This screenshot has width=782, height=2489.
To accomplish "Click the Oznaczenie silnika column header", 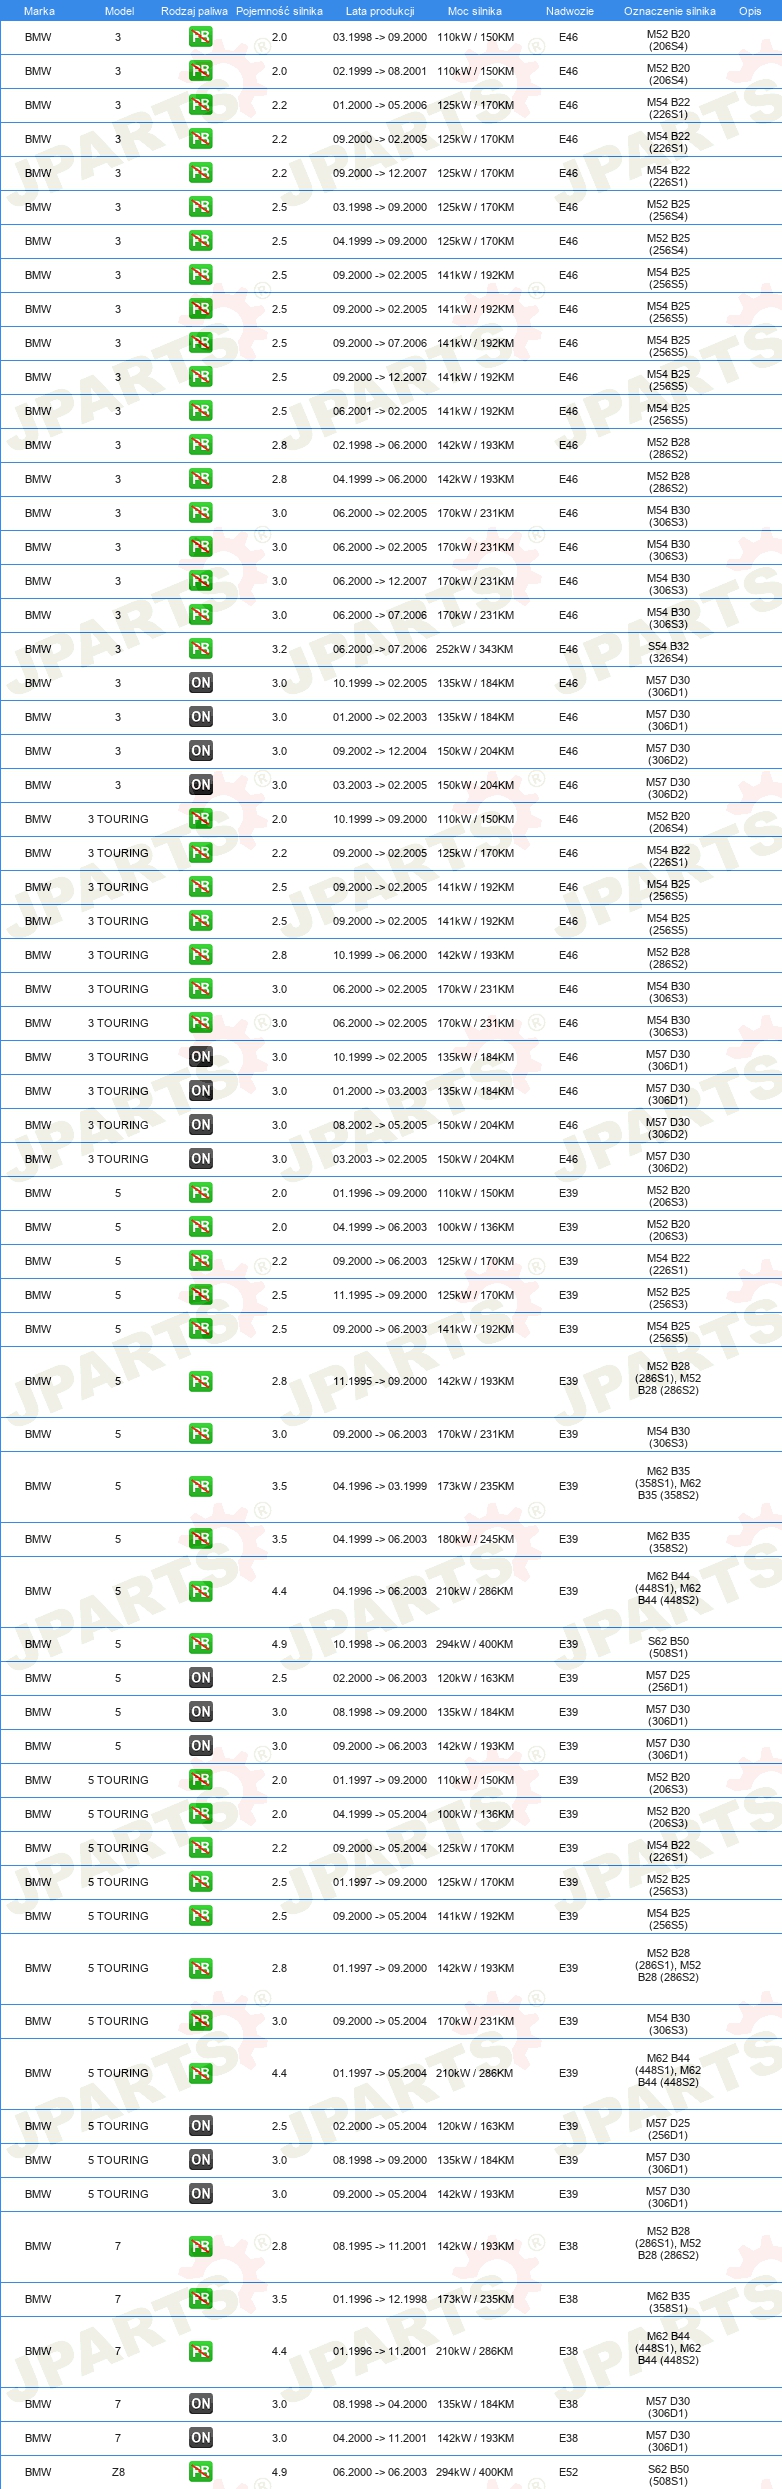I will coord(670,11).
